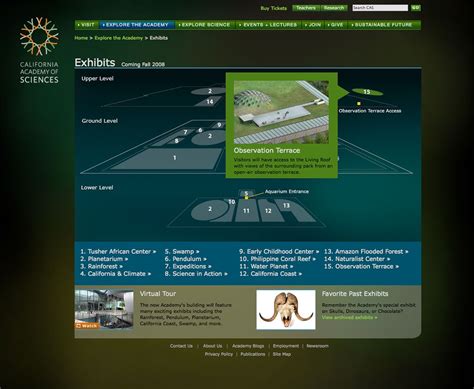Click the Go search button
This screenshot has height=389, width=474.
tap(415, 8)
